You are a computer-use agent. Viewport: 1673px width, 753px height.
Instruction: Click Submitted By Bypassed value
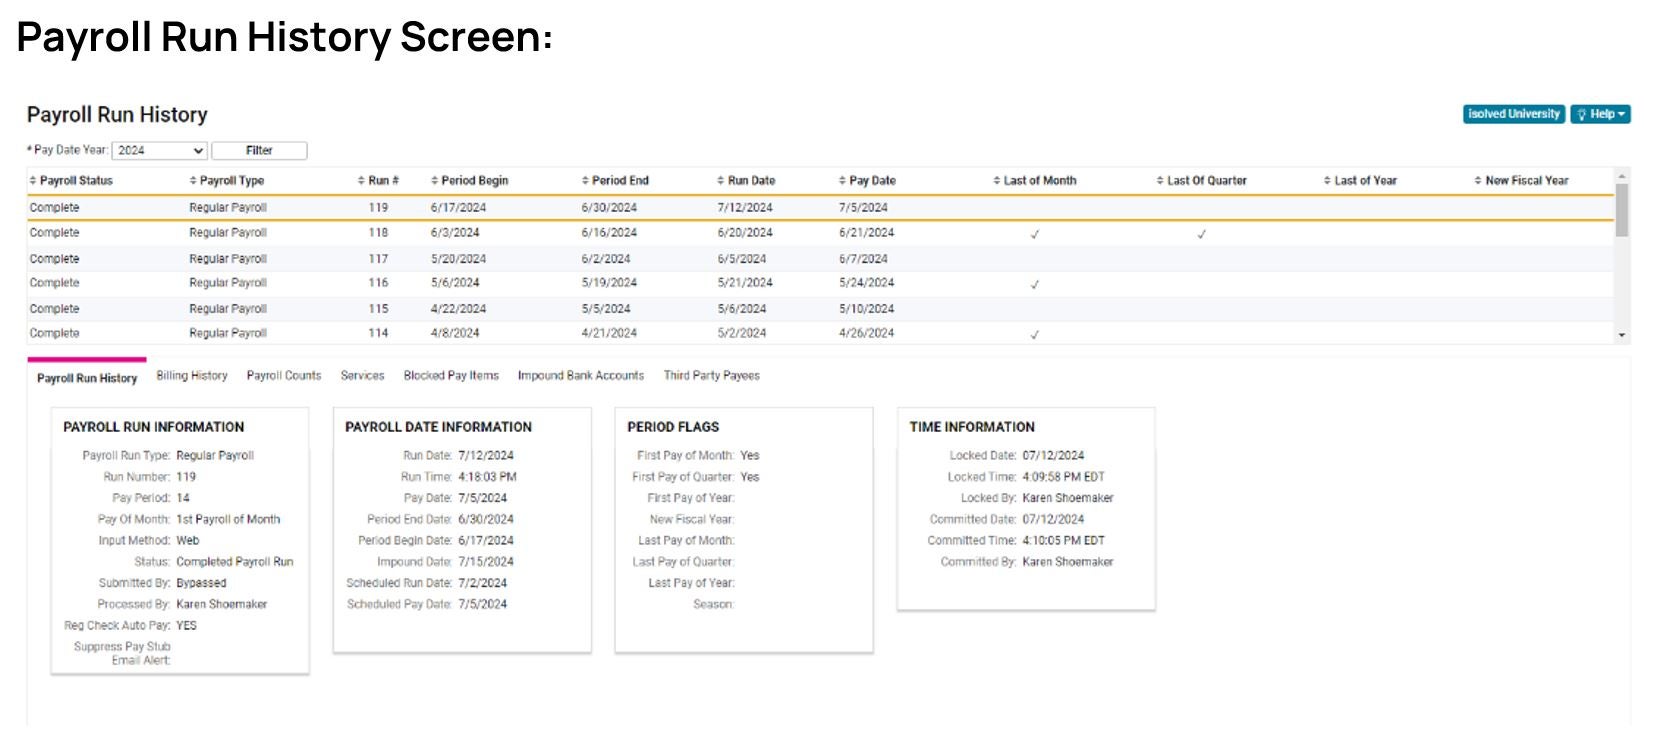[202, 583]
